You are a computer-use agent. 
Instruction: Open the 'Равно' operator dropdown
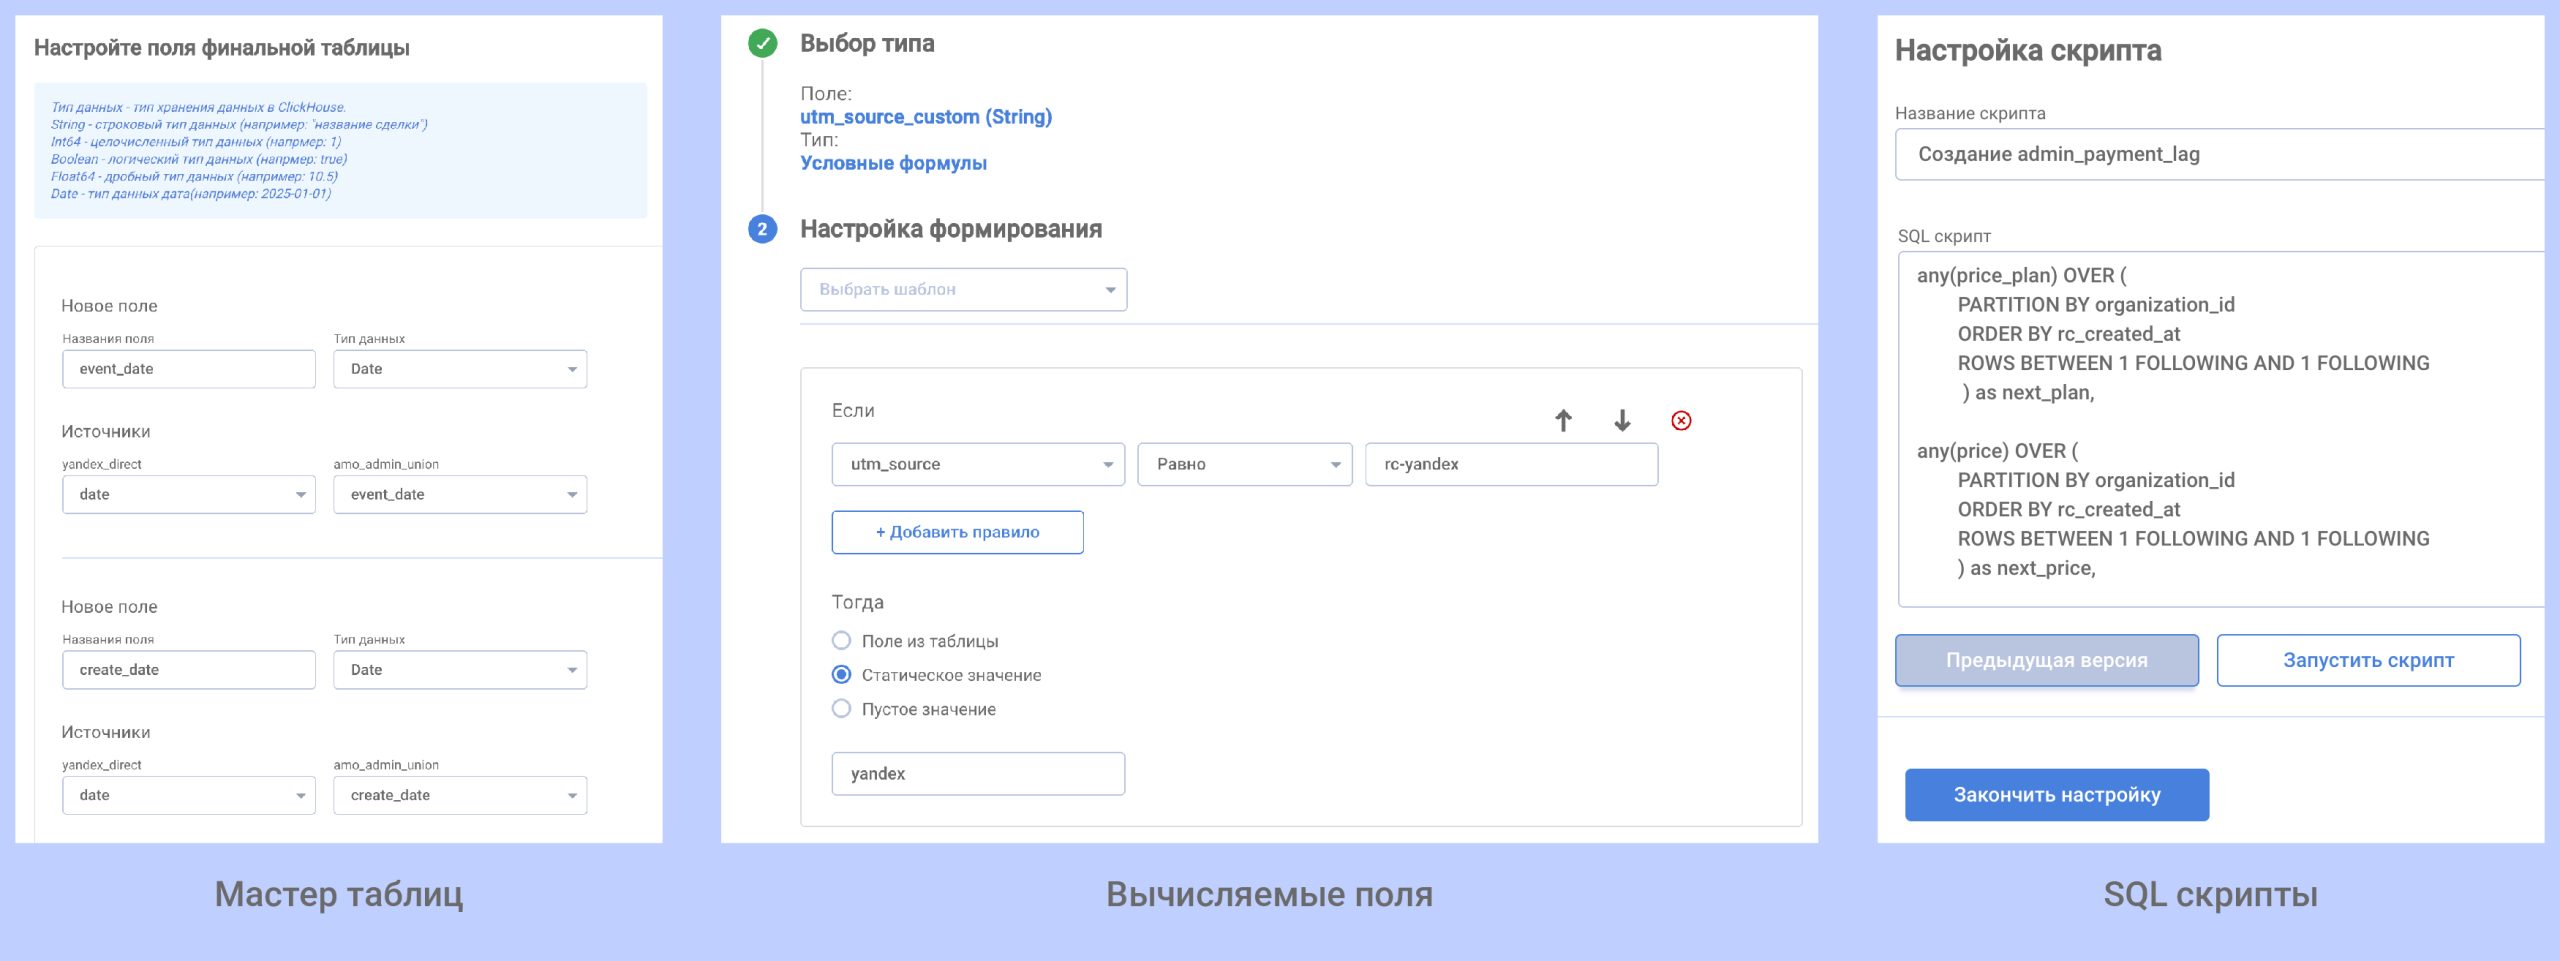pos(1244,465)
